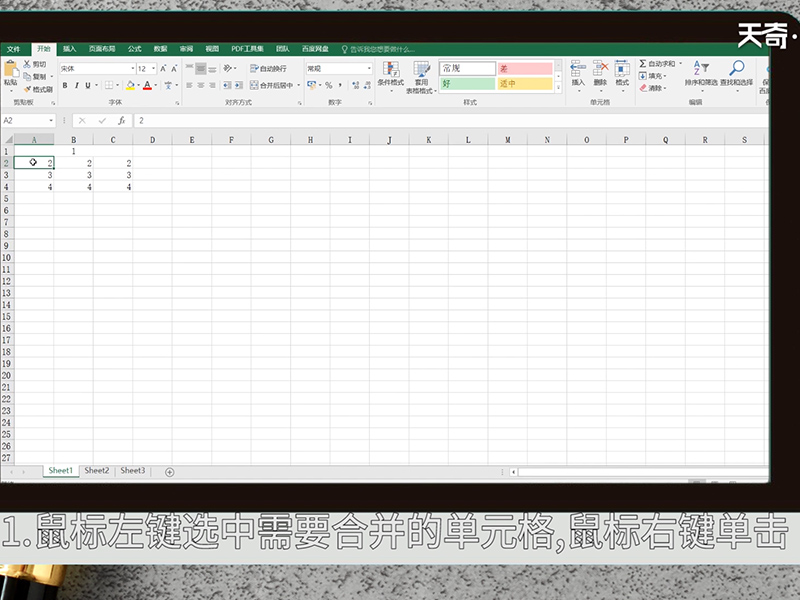Switch to Page Layout (页面布局) tab
800x600 pixels.
pyautogui.click(x=102, y=49)
